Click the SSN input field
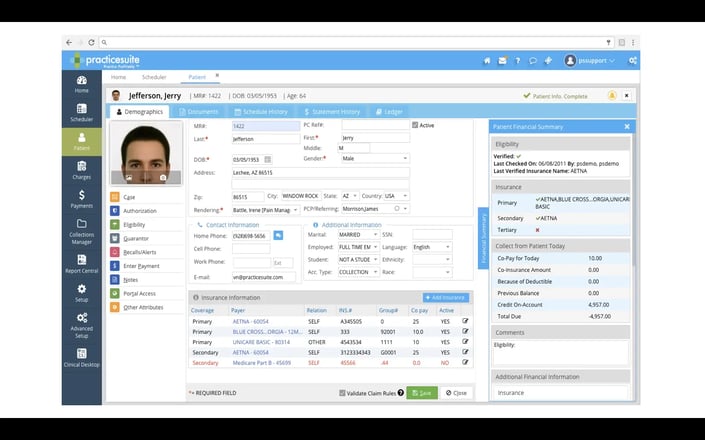Screen dimensions: 705x440 point(432,235)
